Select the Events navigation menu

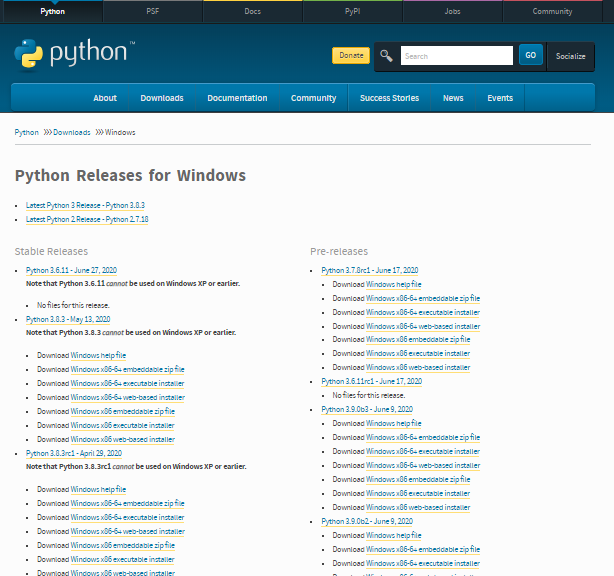(500, 98)
